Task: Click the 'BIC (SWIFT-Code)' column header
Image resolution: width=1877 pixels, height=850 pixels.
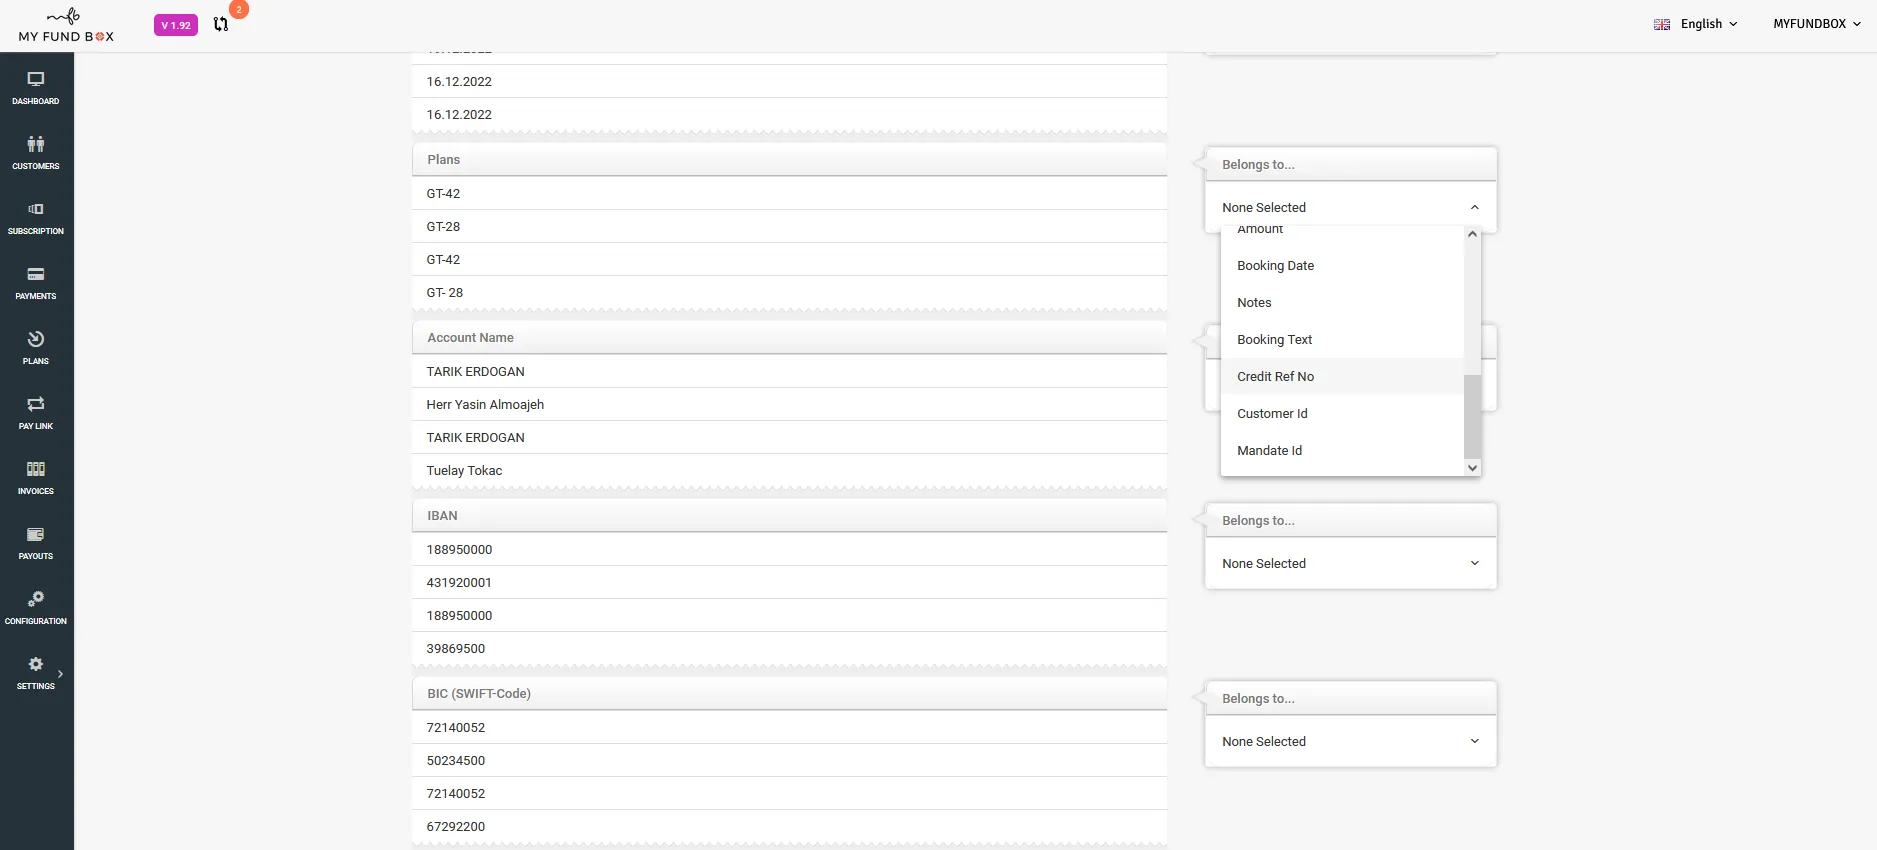Action: tap(789, 694)
